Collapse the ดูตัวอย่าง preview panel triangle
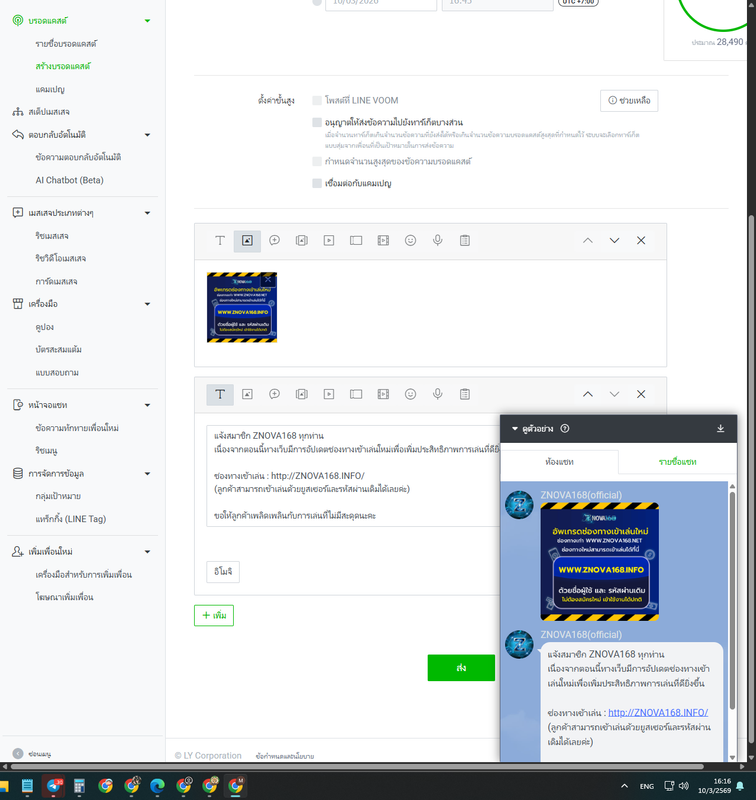The width and height of the screenshot is (756, 800). coord(515,429)
